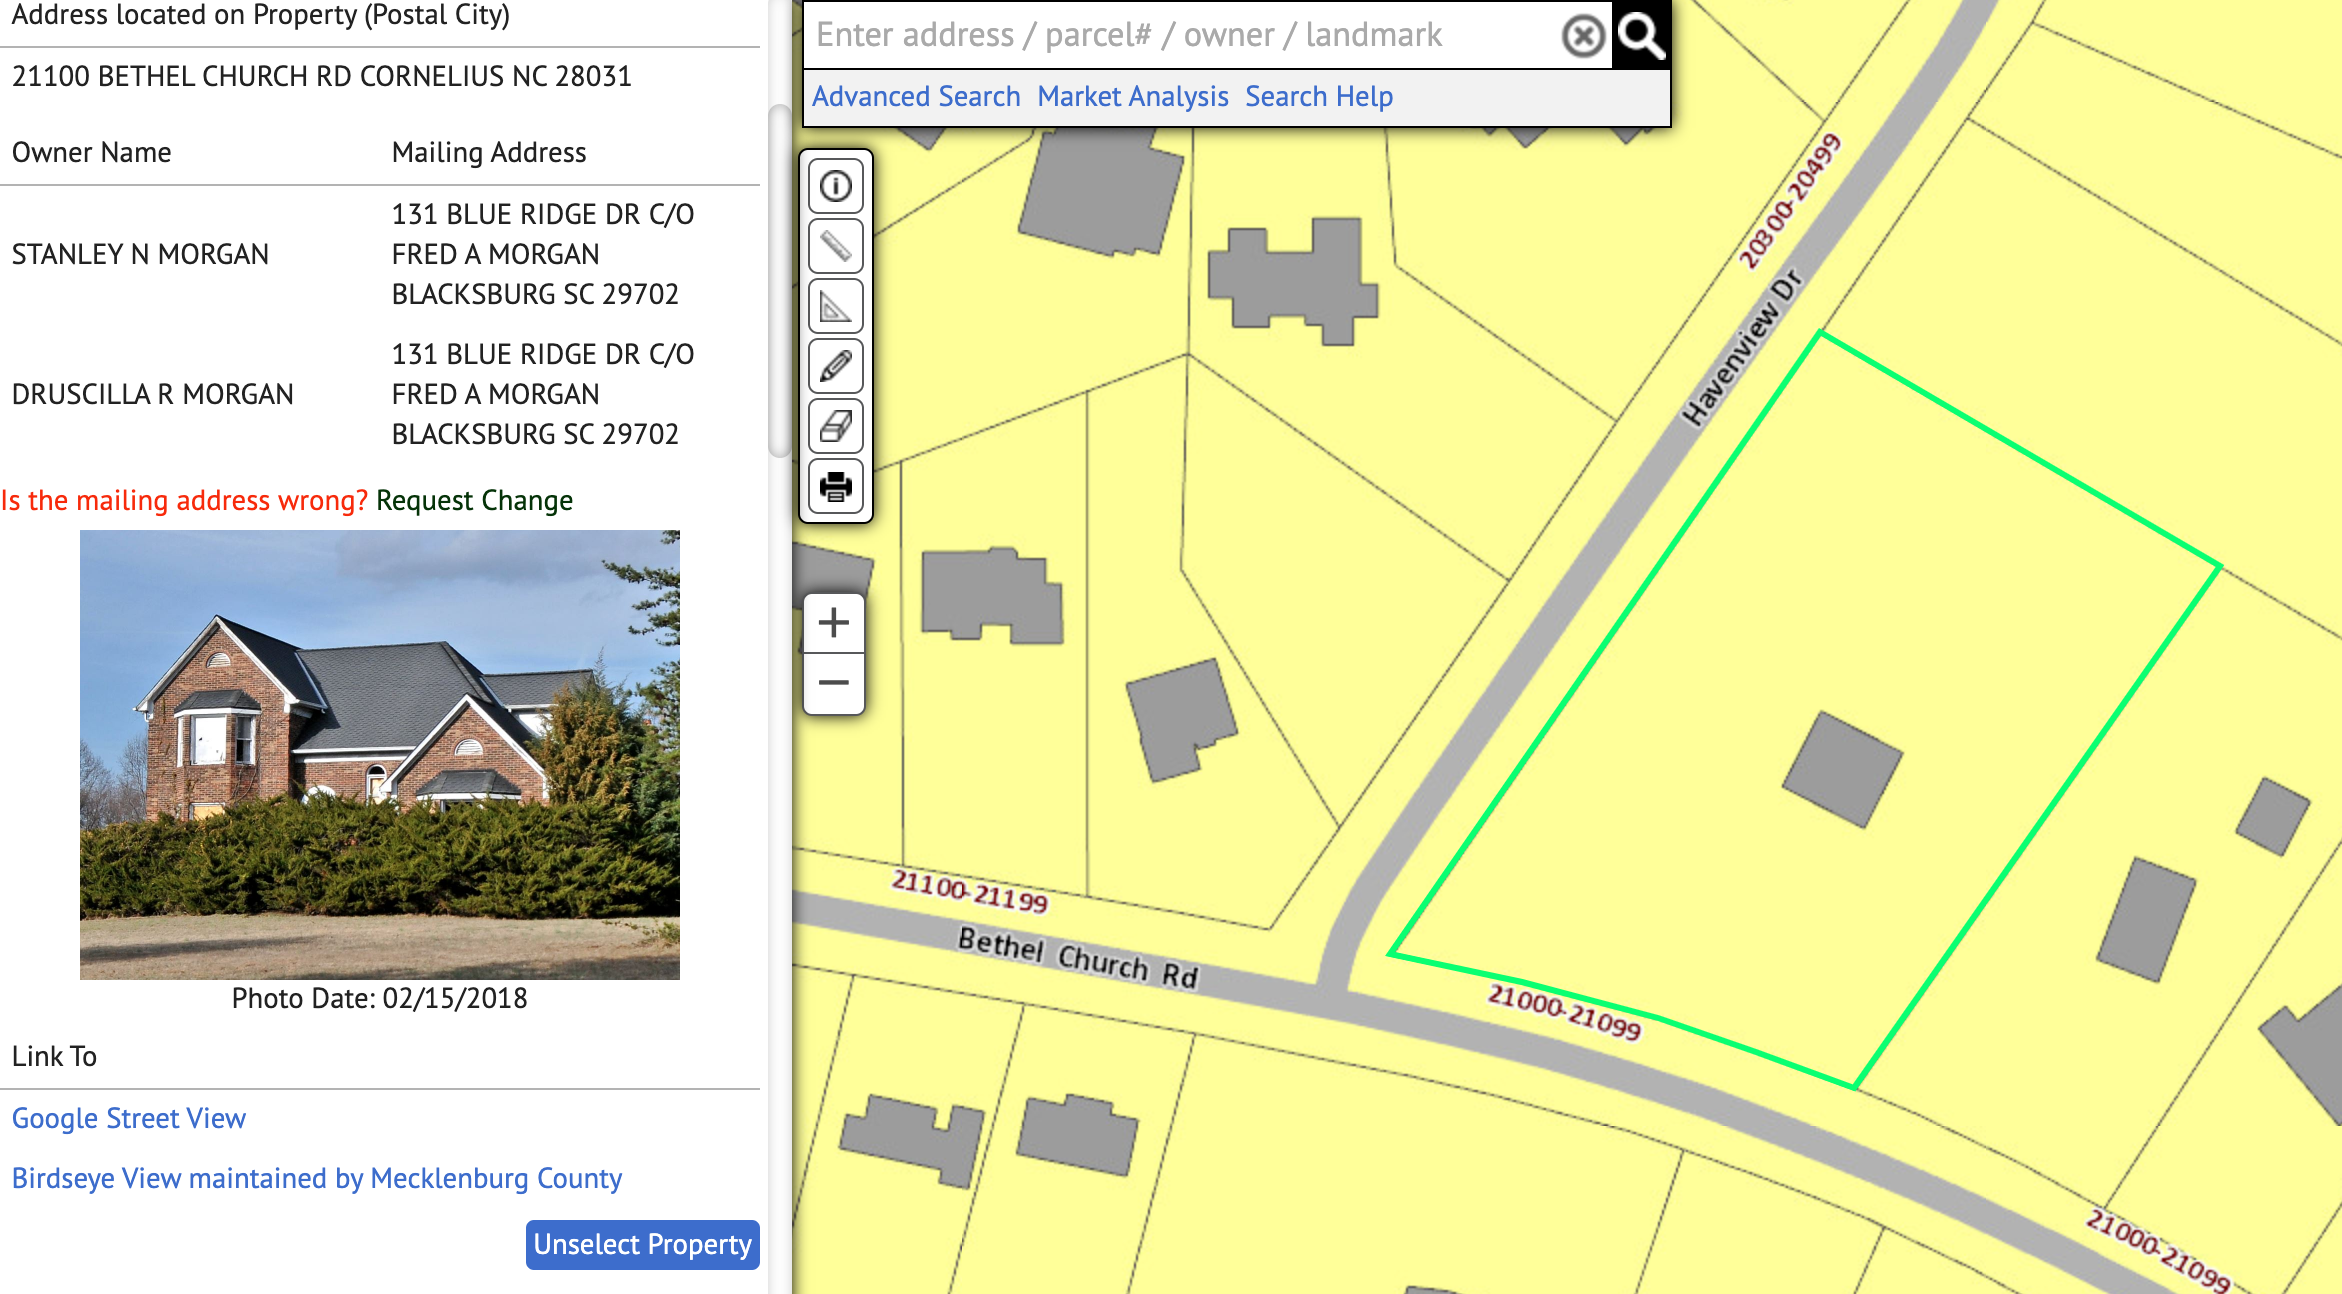The width and height of the screenshot is (2342, 1294).
Task: Click the magnifying glass search button
Action: 1641,36
